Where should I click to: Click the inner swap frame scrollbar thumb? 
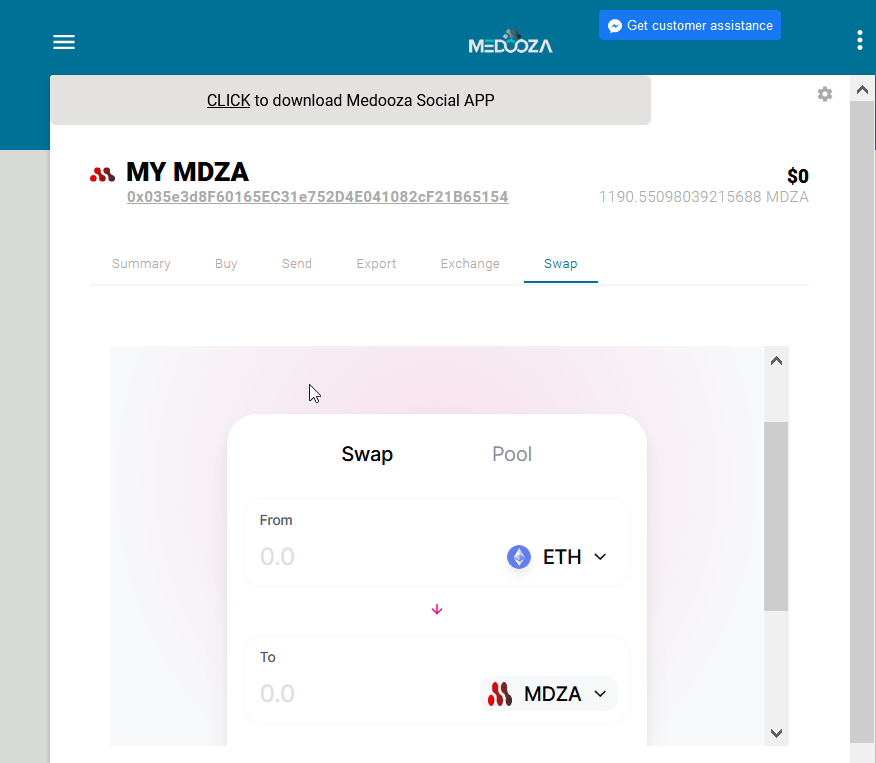[776, 517]
